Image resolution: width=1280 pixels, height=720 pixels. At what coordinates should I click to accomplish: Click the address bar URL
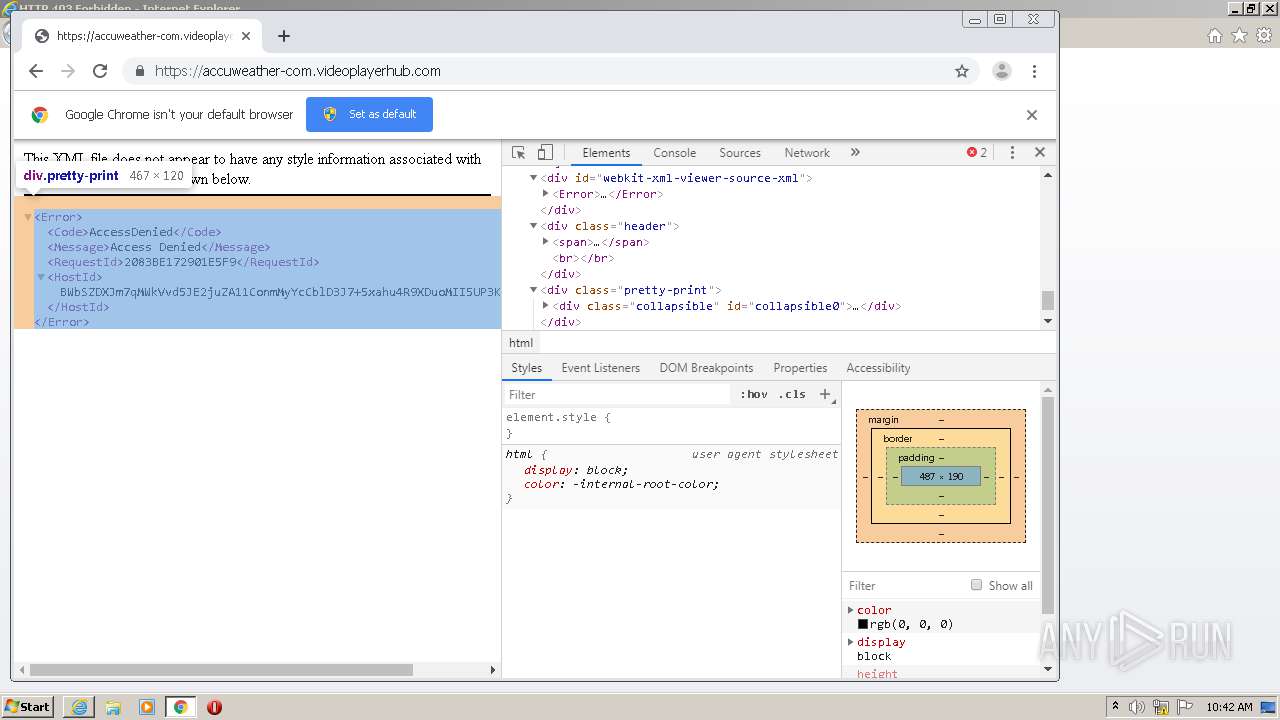pyautogui.click(x=297, y=71)
